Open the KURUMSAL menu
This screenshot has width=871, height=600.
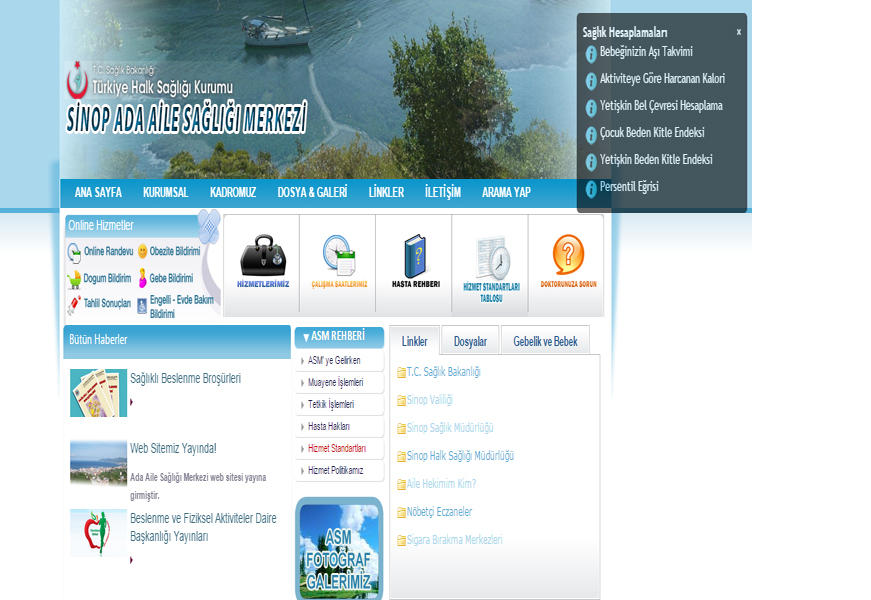(165, 192)
